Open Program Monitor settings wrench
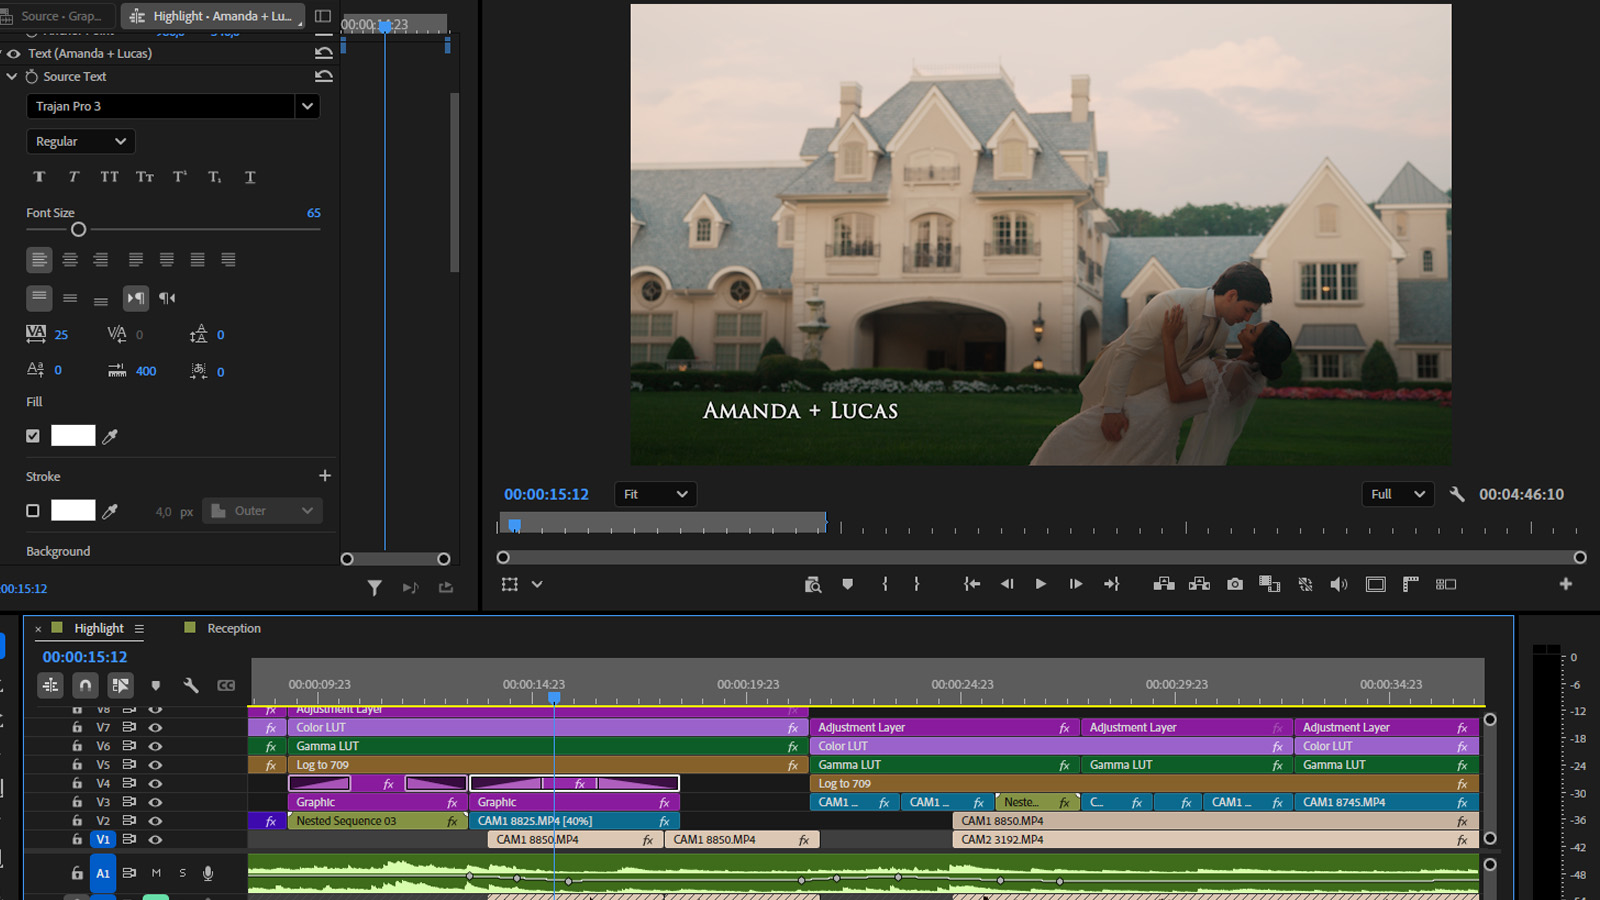The image size is (1600, 900). (1457, 494)
